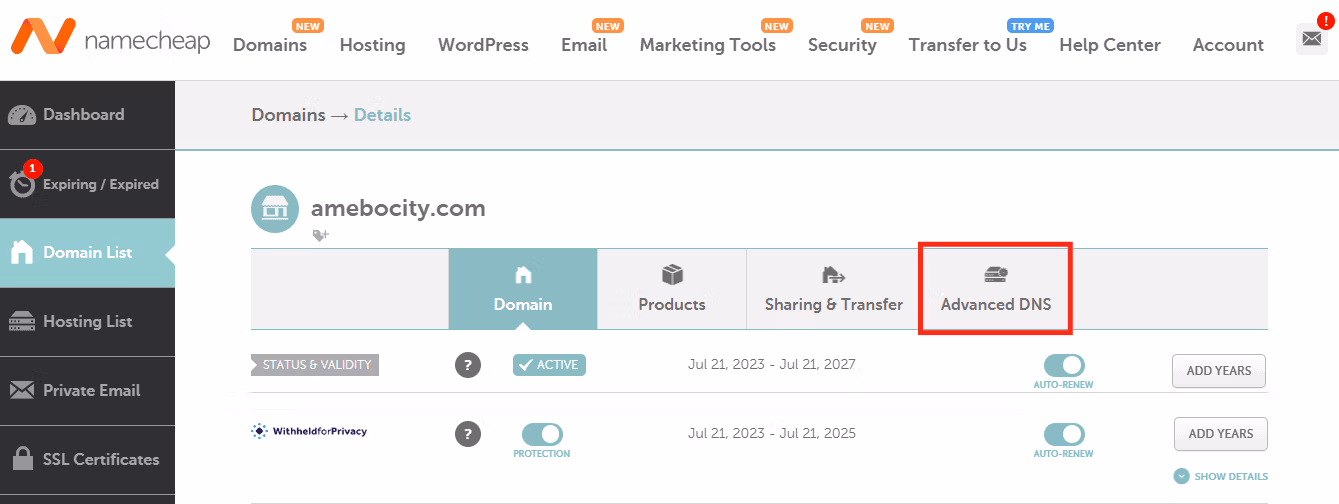Click the Namecheap logo
1339x504 pixels.
110,40
